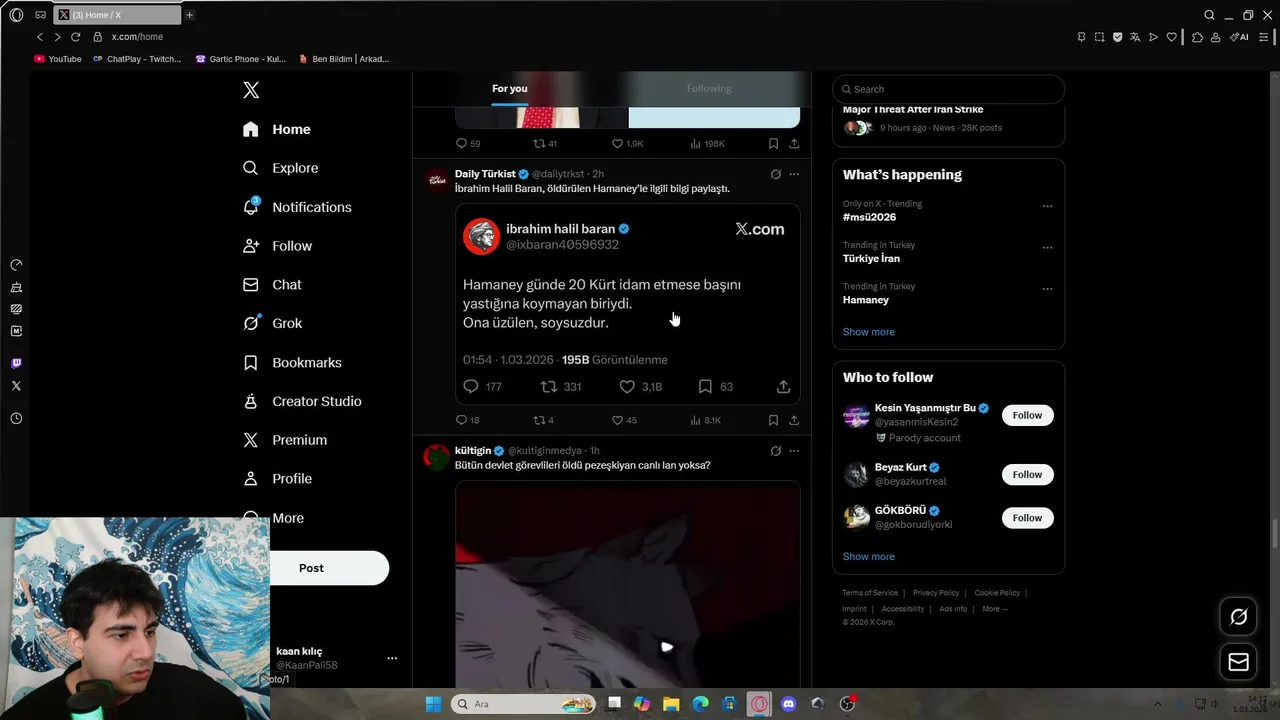Reply to the post with 59 replies

468,144
